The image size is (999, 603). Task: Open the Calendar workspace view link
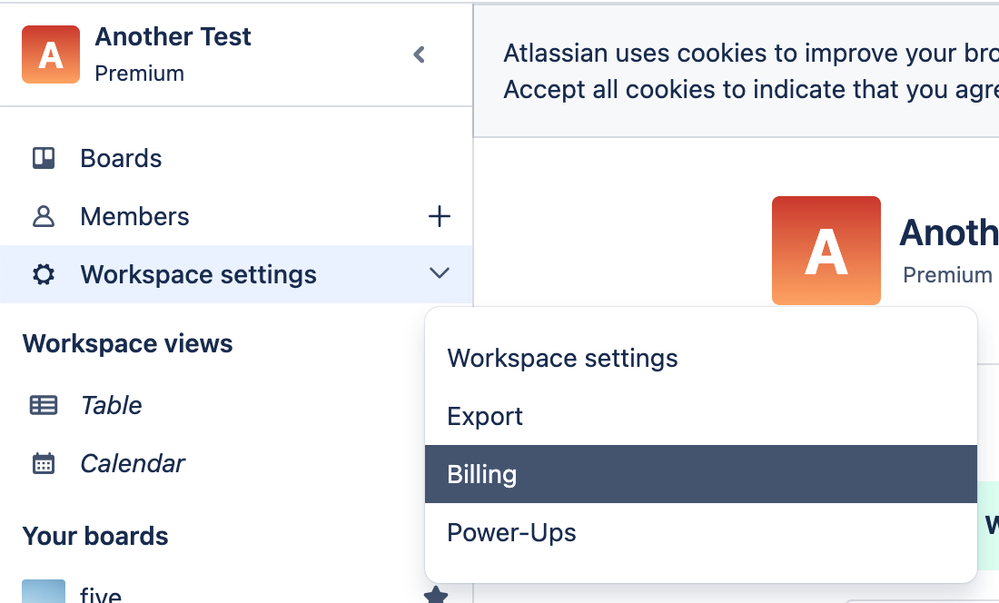[132, 463]
